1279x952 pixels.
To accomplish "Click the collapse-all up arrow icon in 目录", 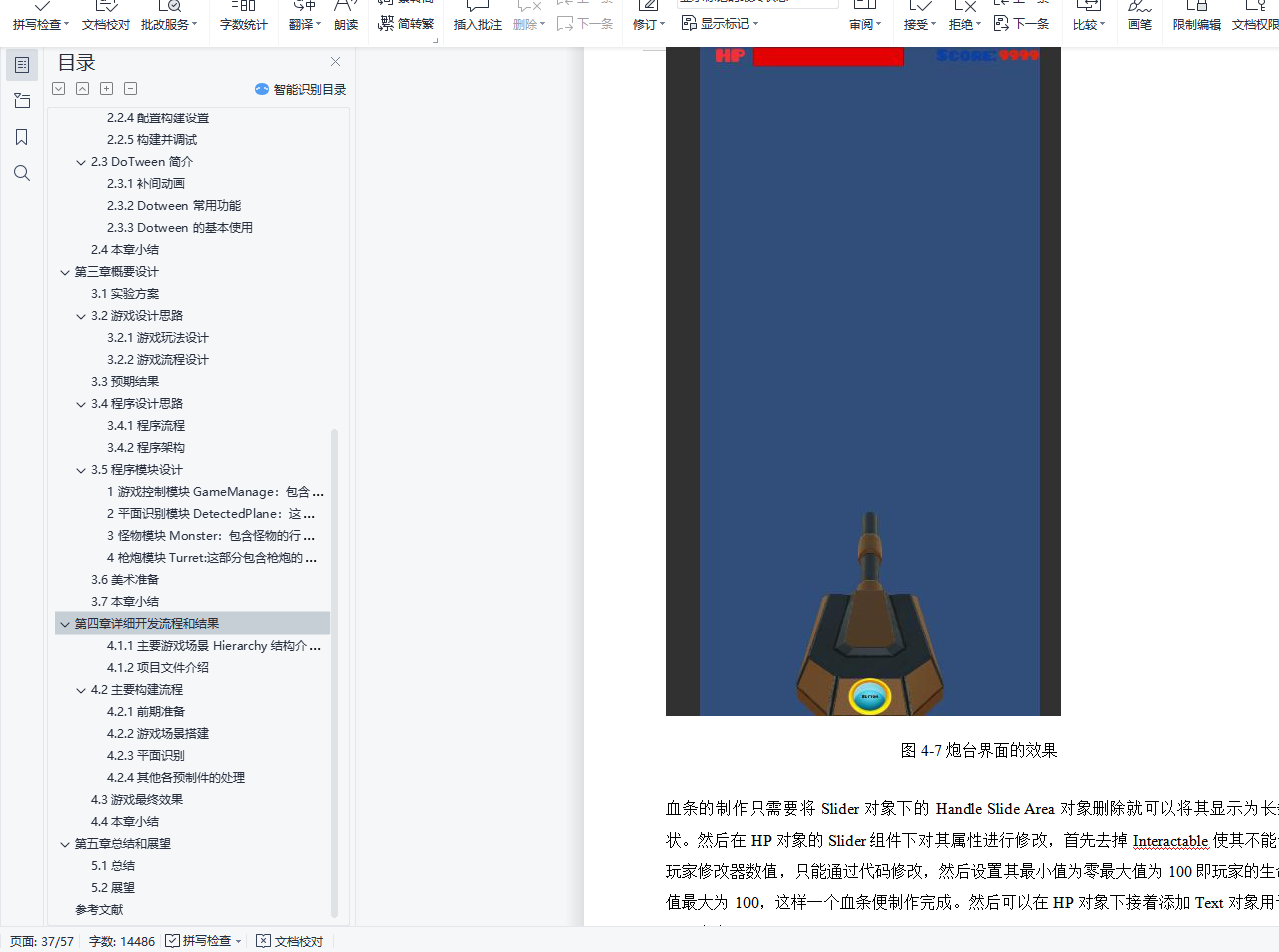I will (x=83, y=89).
